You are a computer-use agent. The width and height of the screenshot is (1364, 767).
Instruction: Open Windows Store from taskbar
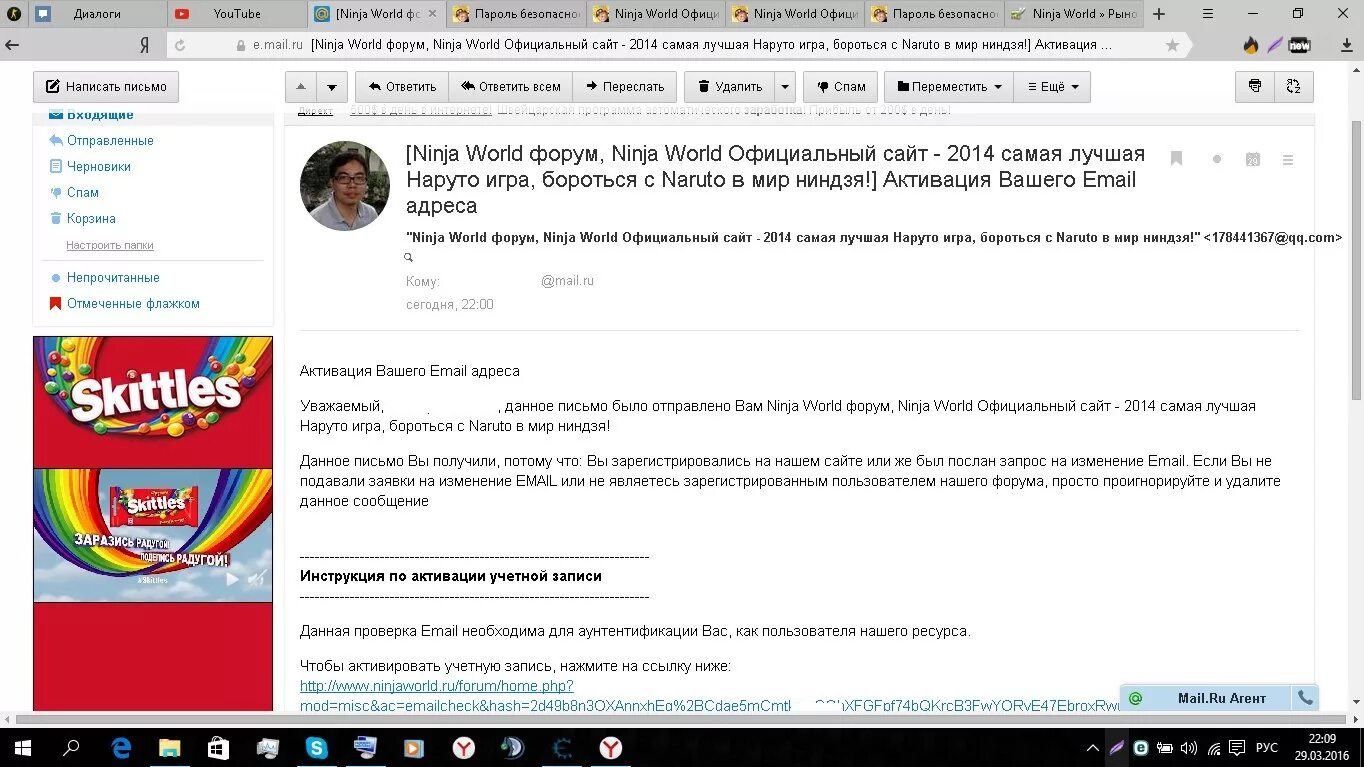click(218, 747)
